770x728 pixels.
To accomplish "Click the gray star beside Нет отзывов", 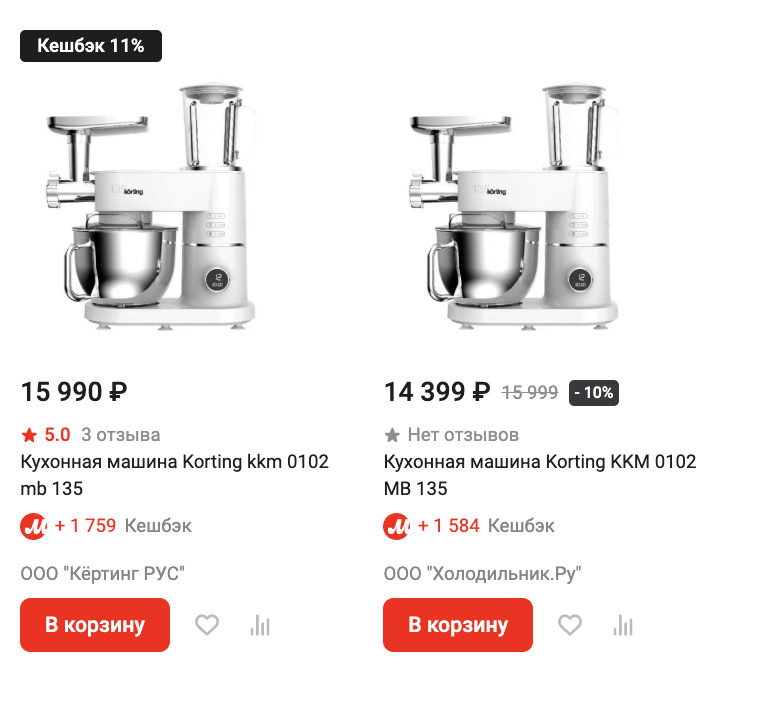I will (392, 435).
